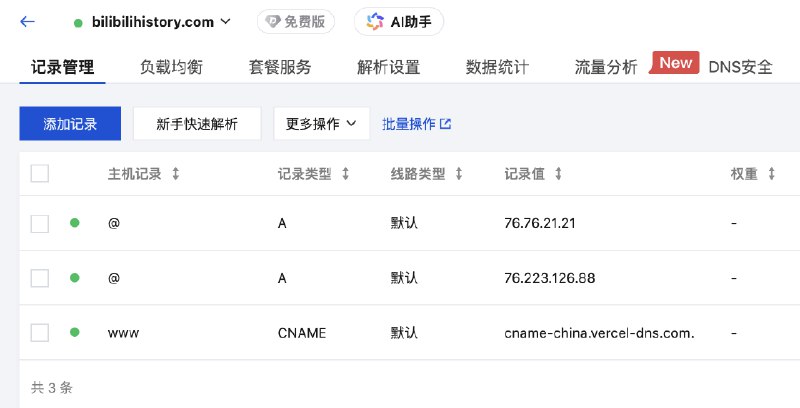Click the @ host of the 76.76.21.21 row
This screenshot has height=408, width=800.
pos(114,223)
